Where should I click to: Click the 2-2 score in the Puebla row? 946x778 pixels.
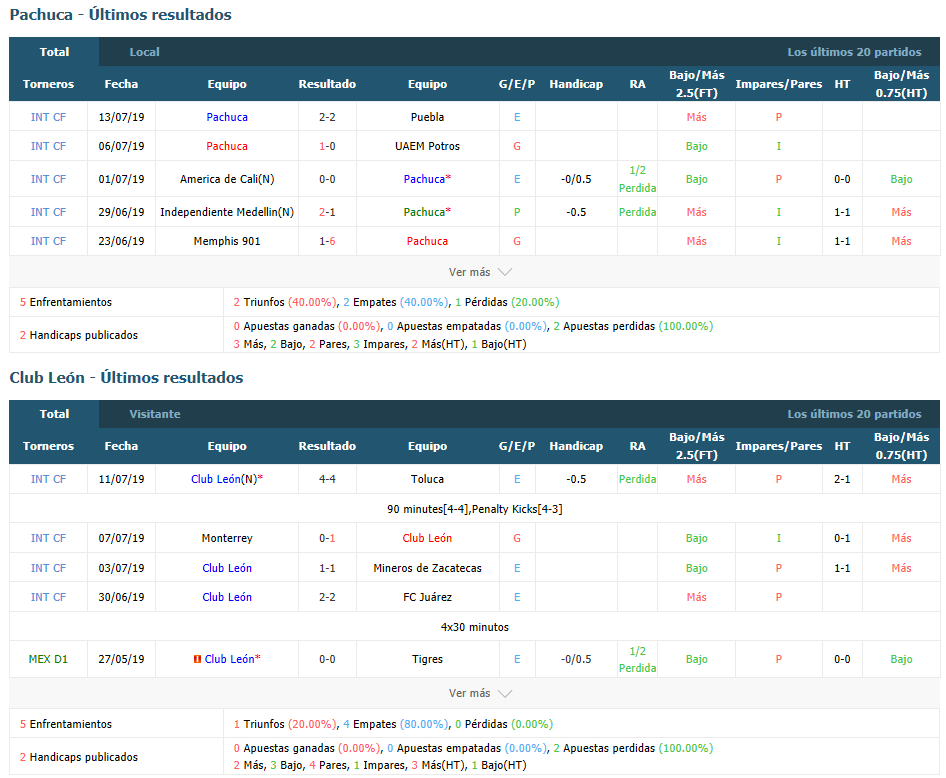point(327,117)
